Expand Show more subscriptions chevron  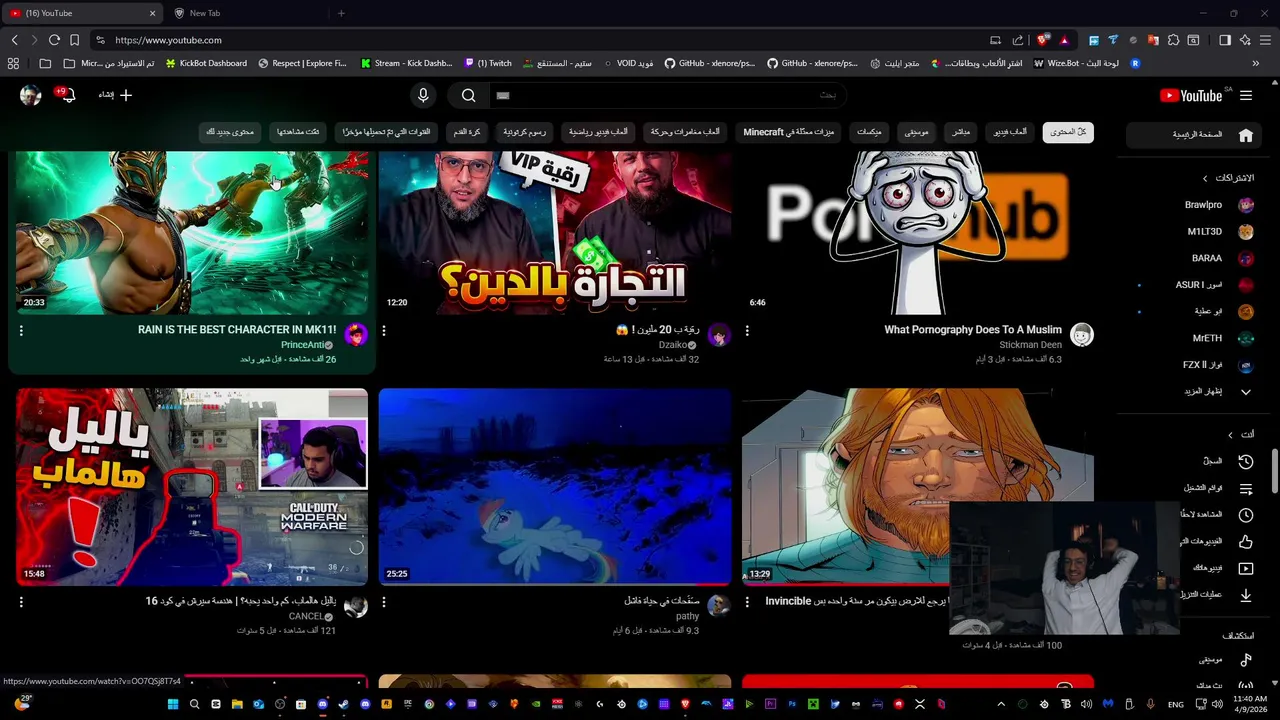click(x=1246, y=392)
